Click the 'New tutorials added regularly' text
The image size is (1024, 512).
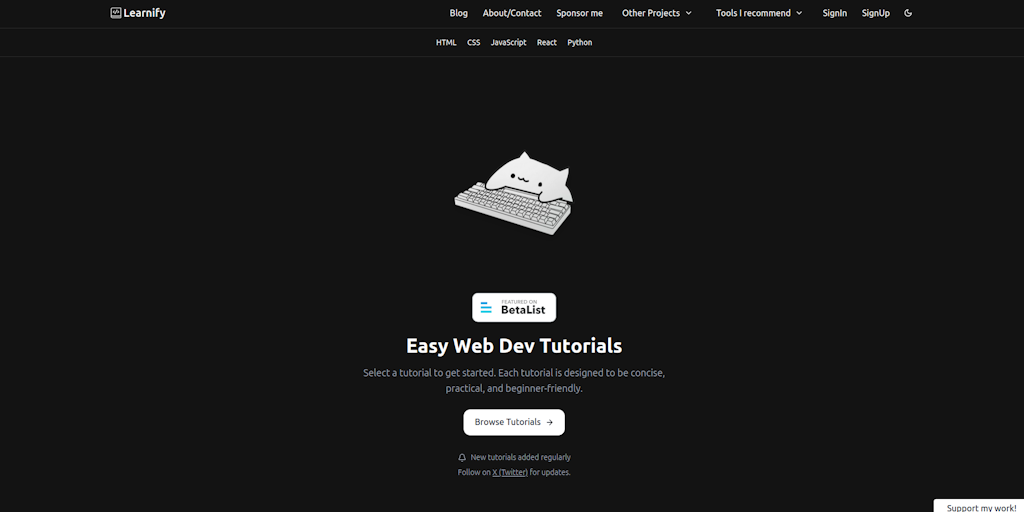pyautogui.click(x=520, y=458)
